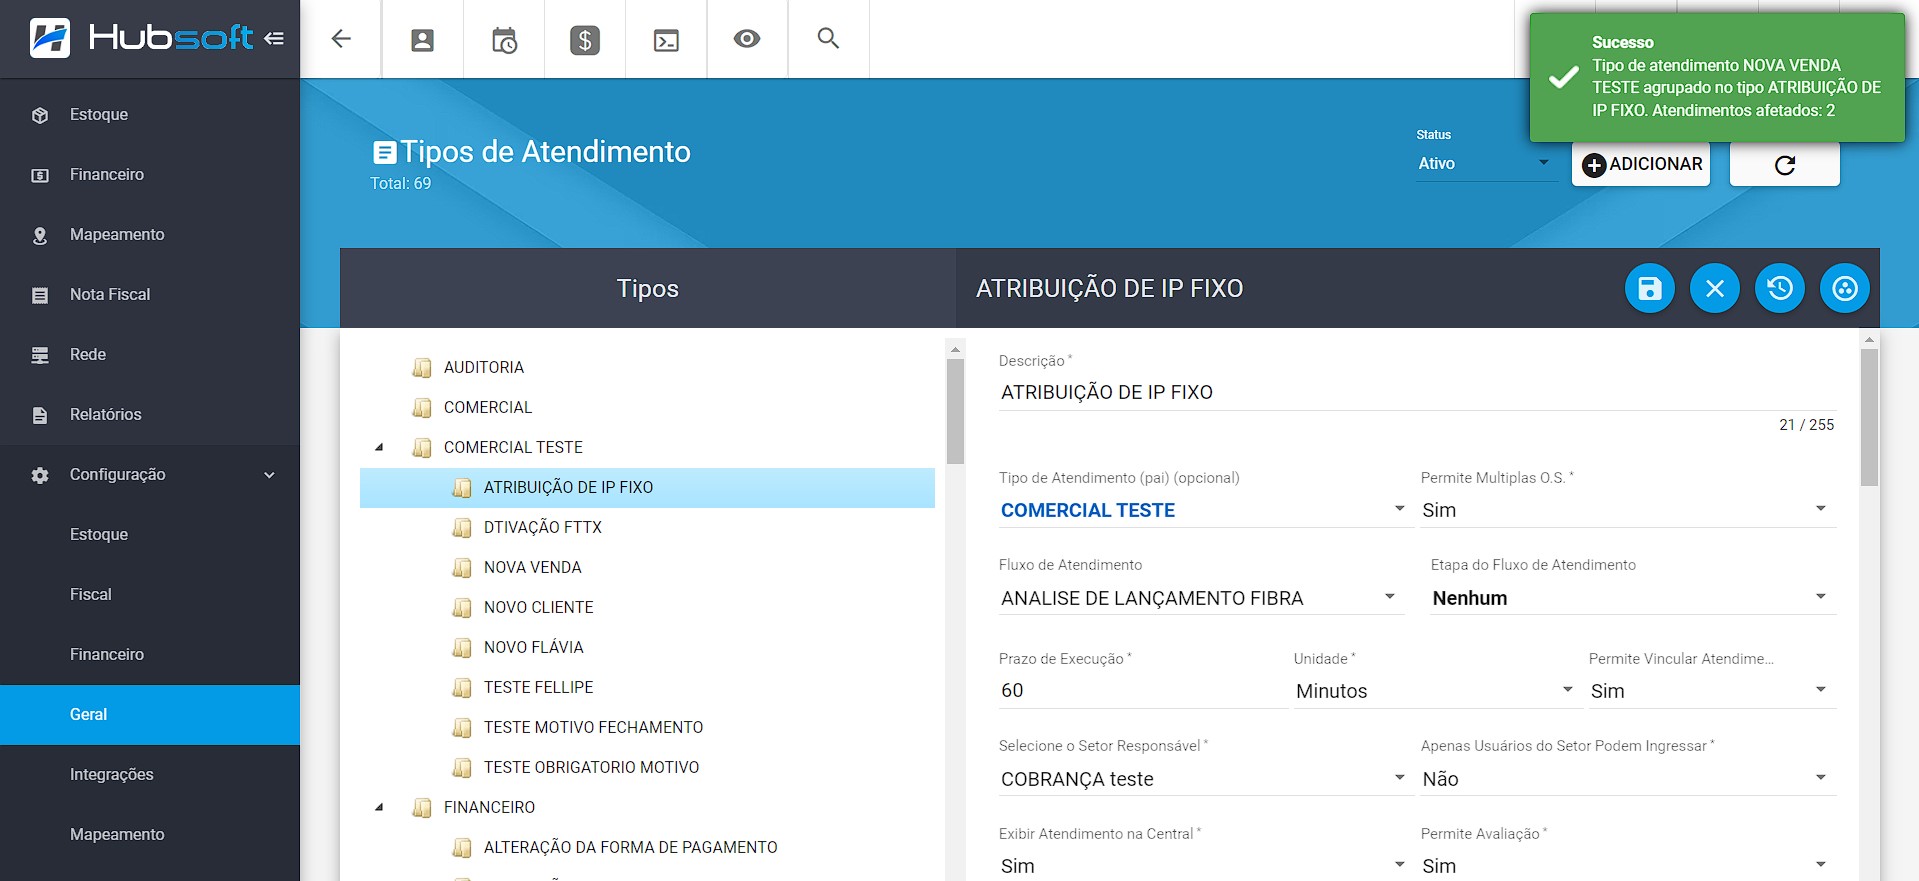1919x881 pixels.
Task: Select Geral under Configuração
Action: (150, 715)
